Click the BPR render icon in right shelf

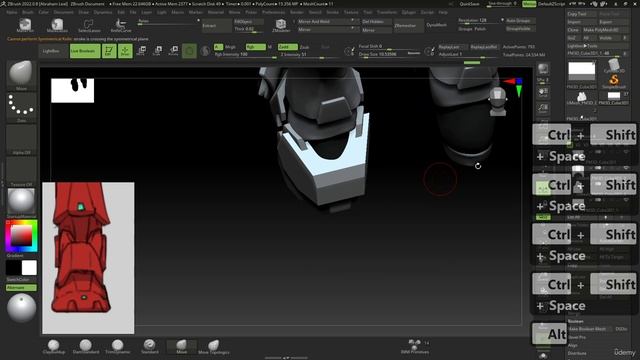coord(543,69)
